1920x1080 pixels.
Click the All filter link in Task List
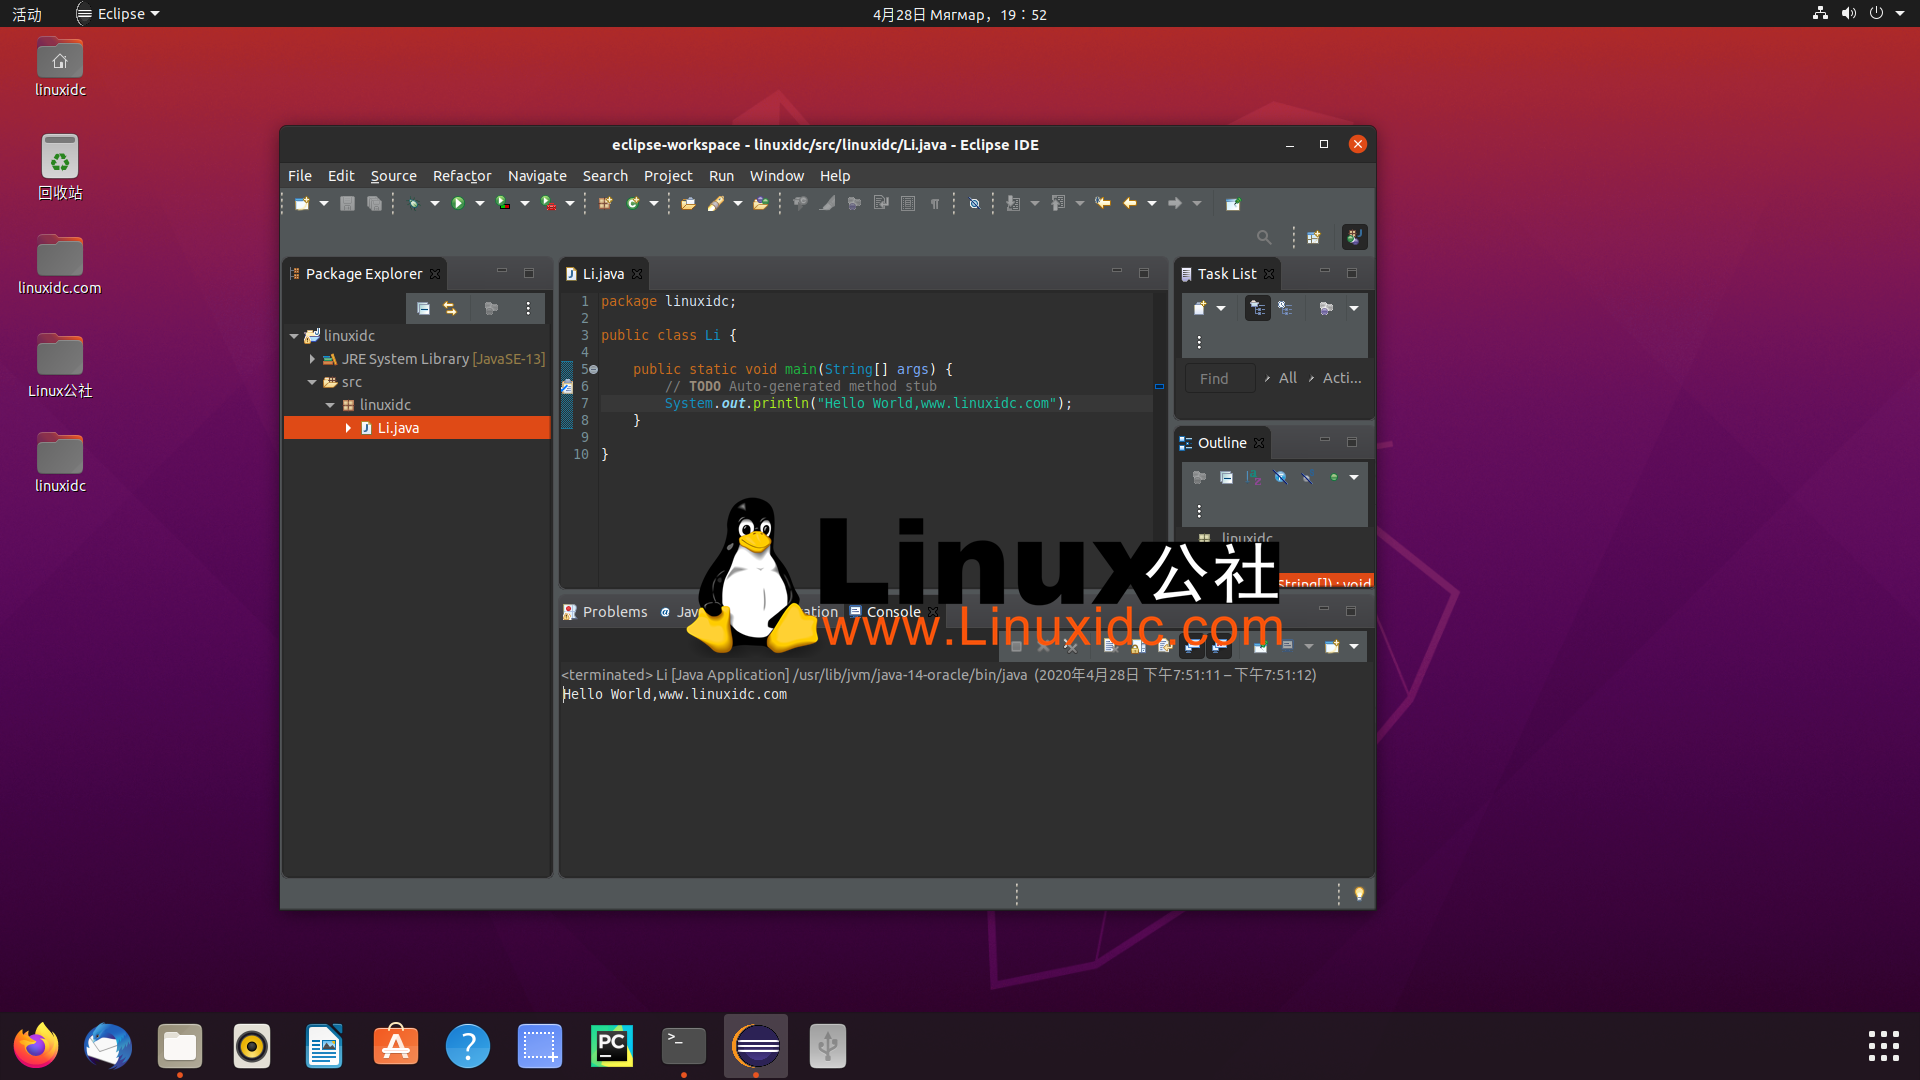pyautogui.click(x=1288, y=378)
